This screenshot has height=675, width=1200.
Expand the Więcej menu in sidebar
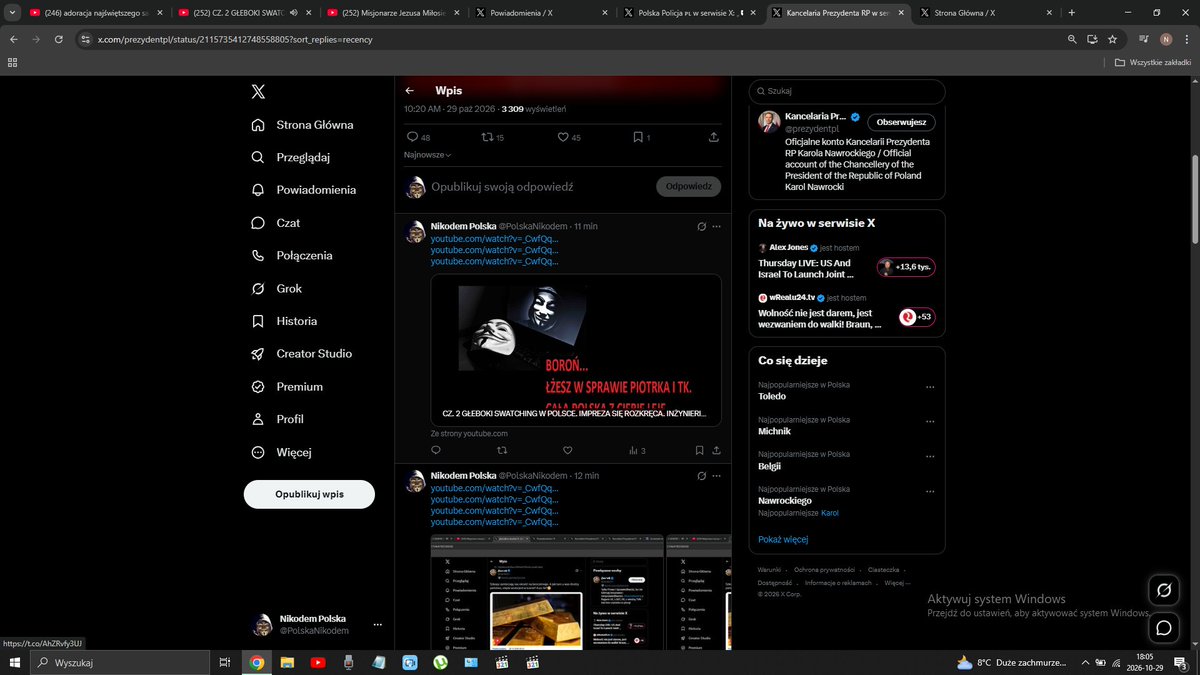tap(280, 452)
